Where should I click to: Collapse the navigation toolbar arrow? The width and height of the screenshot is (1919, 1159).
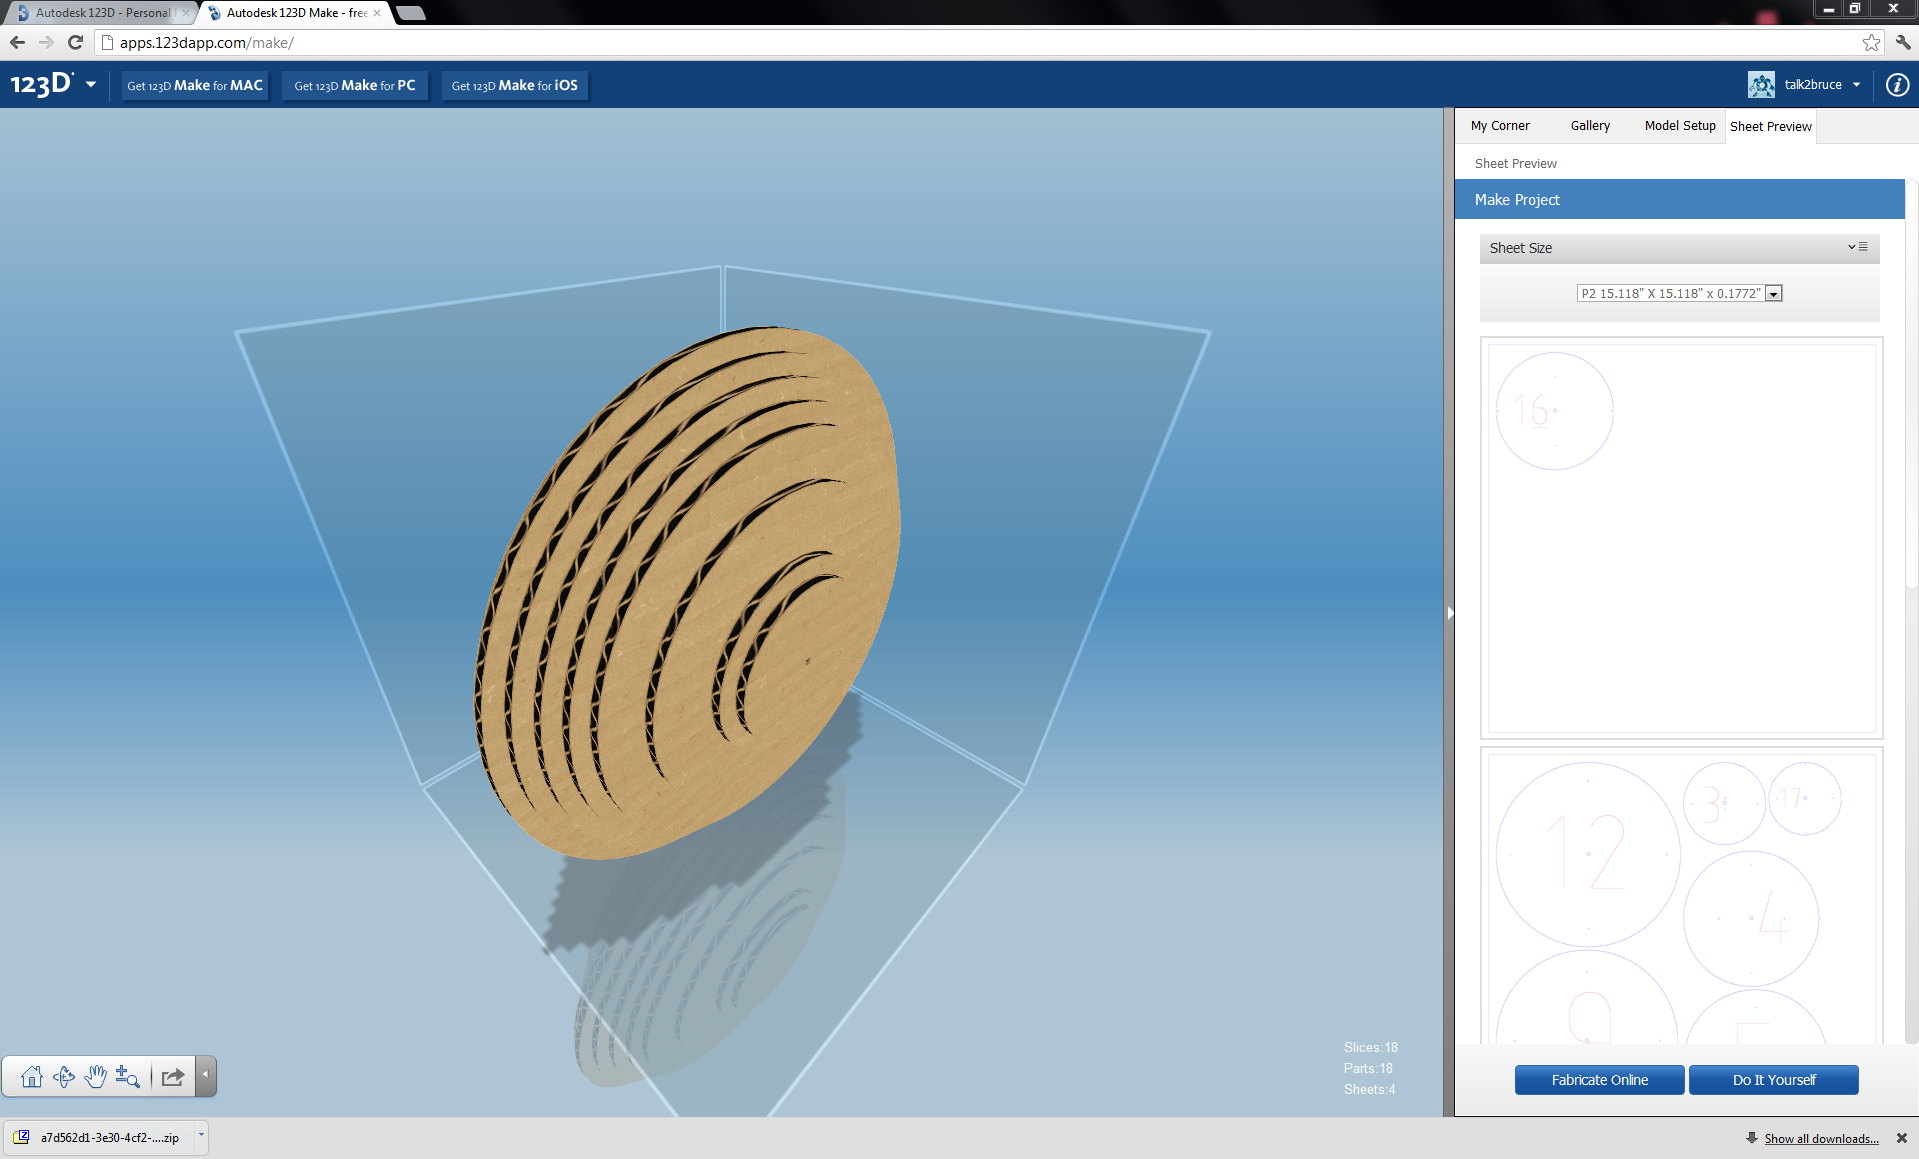(206, 1077)
